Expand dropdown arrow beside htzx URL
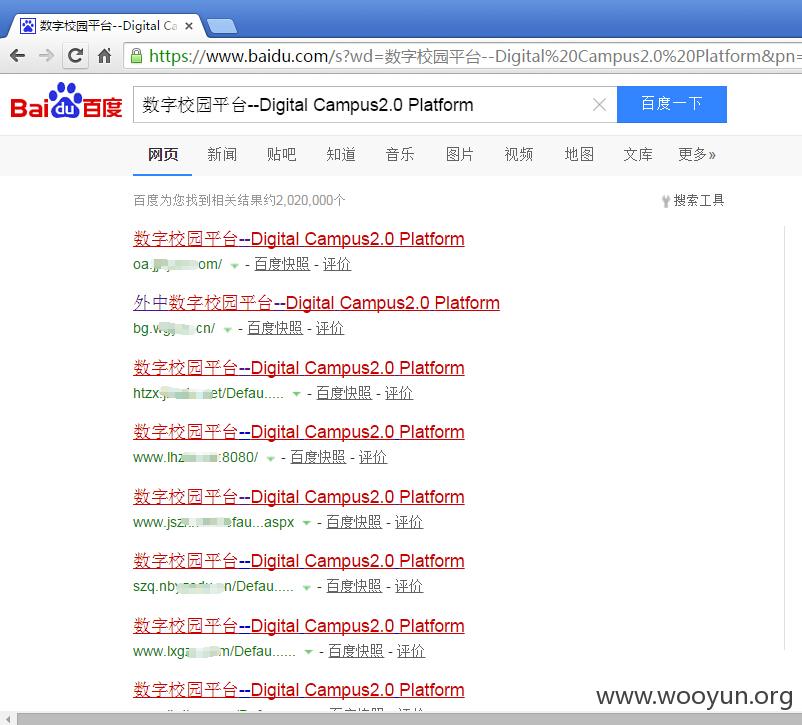The image size is (802, 725). (296, 394)
